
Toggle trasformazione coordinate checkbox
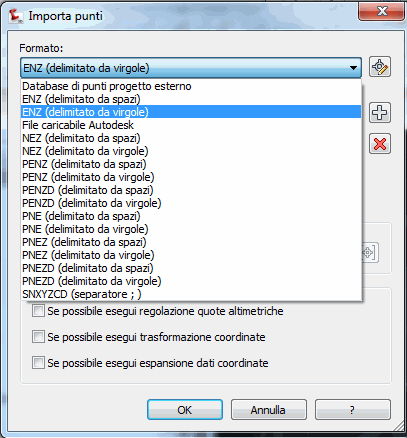(x=38, y=337)
